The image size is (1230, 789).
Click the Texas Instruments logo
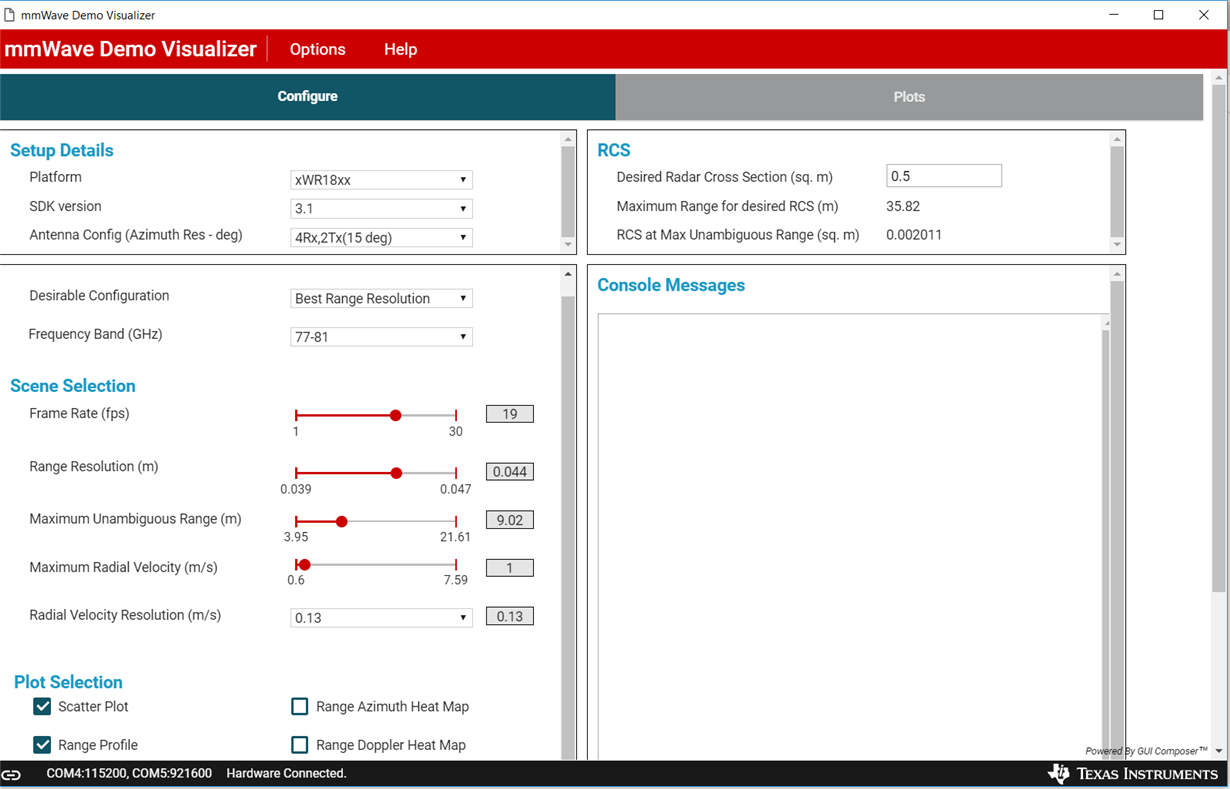[x=1133, y=774]
